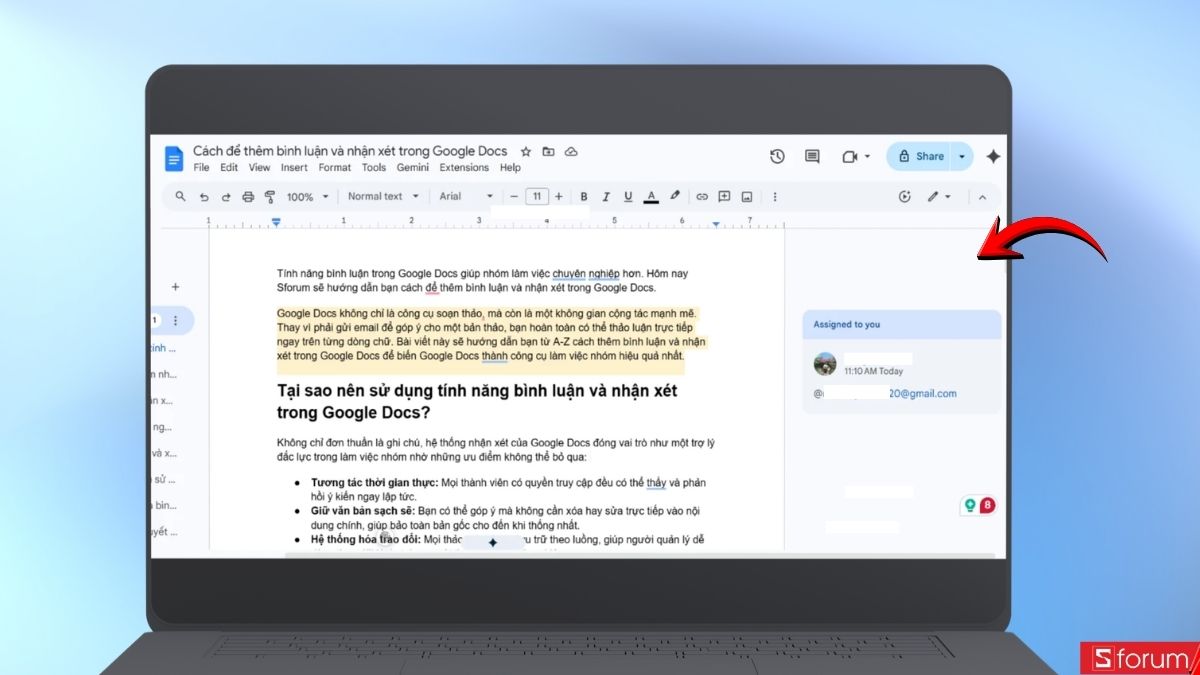1200x675 pixels.
Task: Undo the last action
Action: coord(204,197)
